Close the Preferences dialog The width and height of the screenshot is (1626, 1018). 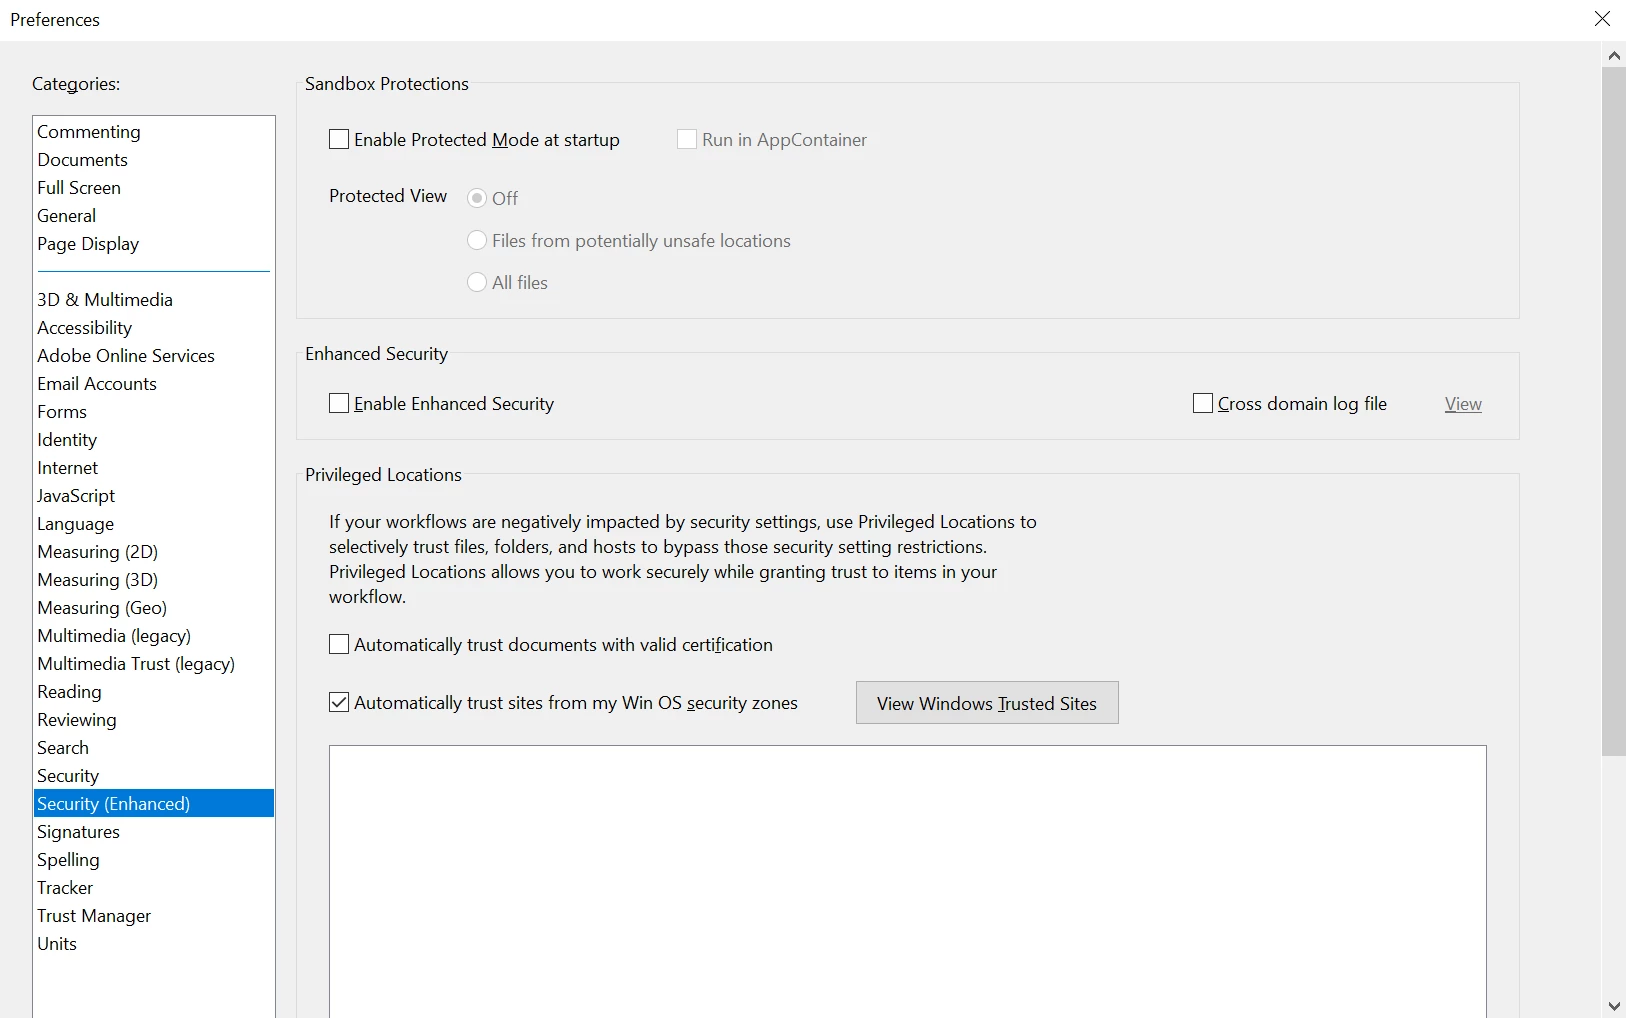pyautogui.click(x=1602, y=19)
